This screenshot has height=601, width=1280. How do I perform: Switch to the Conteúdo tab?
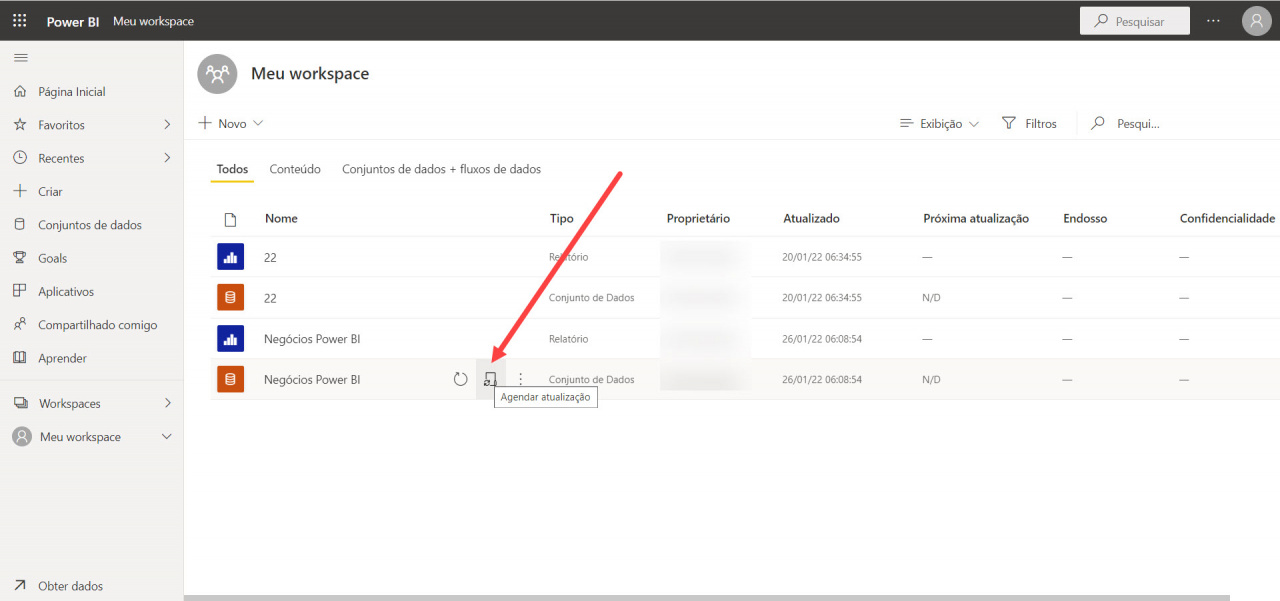point(294,169)
